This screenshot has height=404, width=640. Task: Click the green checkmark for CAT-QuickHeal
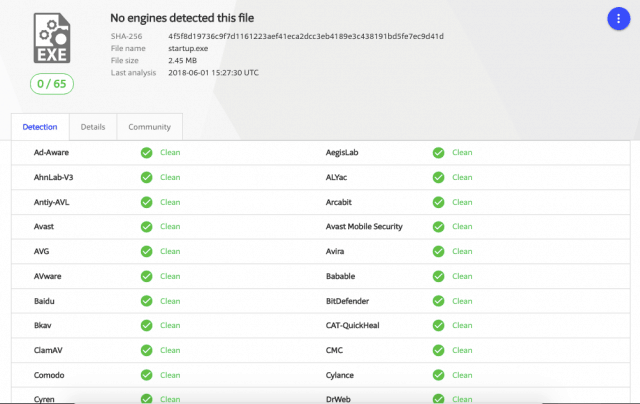point(438,326)
